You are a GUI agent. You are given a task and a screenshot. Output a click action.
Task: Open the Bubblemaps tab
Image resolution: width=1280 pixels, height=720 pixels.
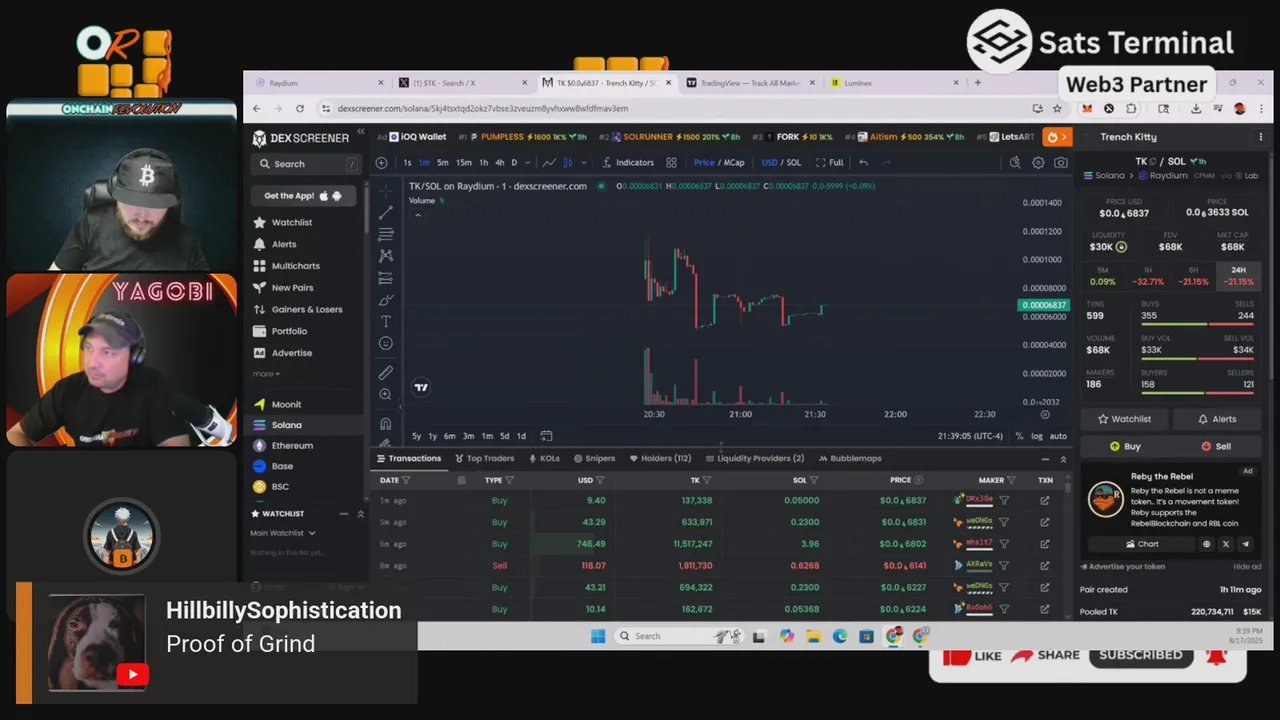[850, 459]
